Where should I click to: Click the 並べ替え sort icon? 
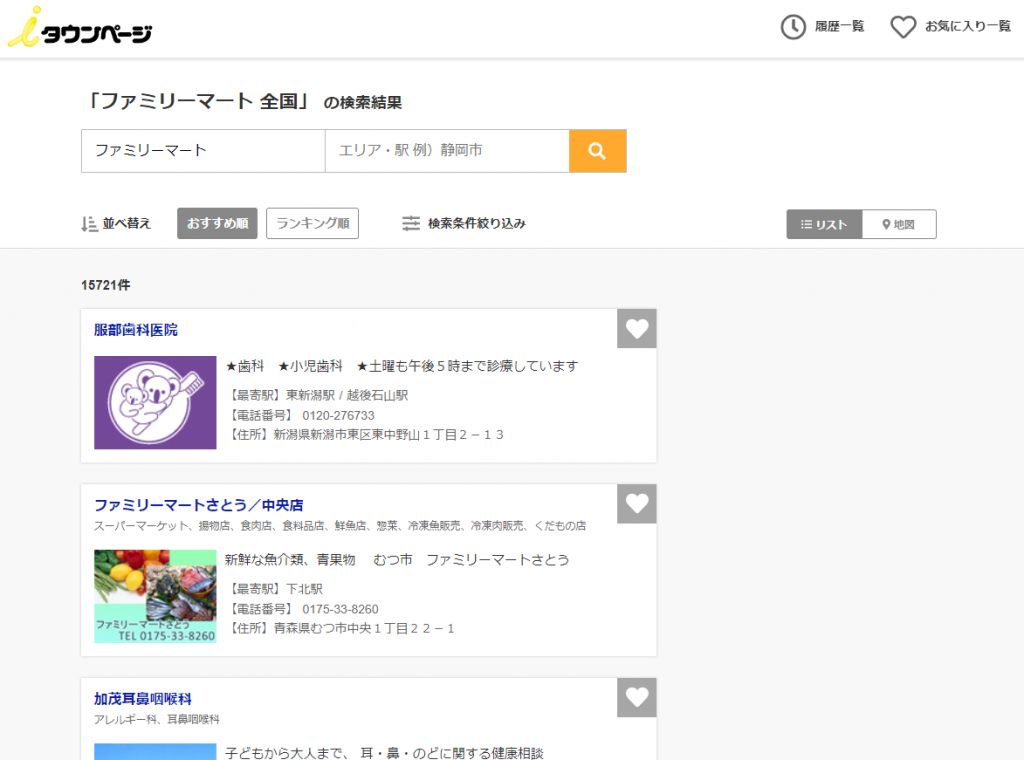89,224
